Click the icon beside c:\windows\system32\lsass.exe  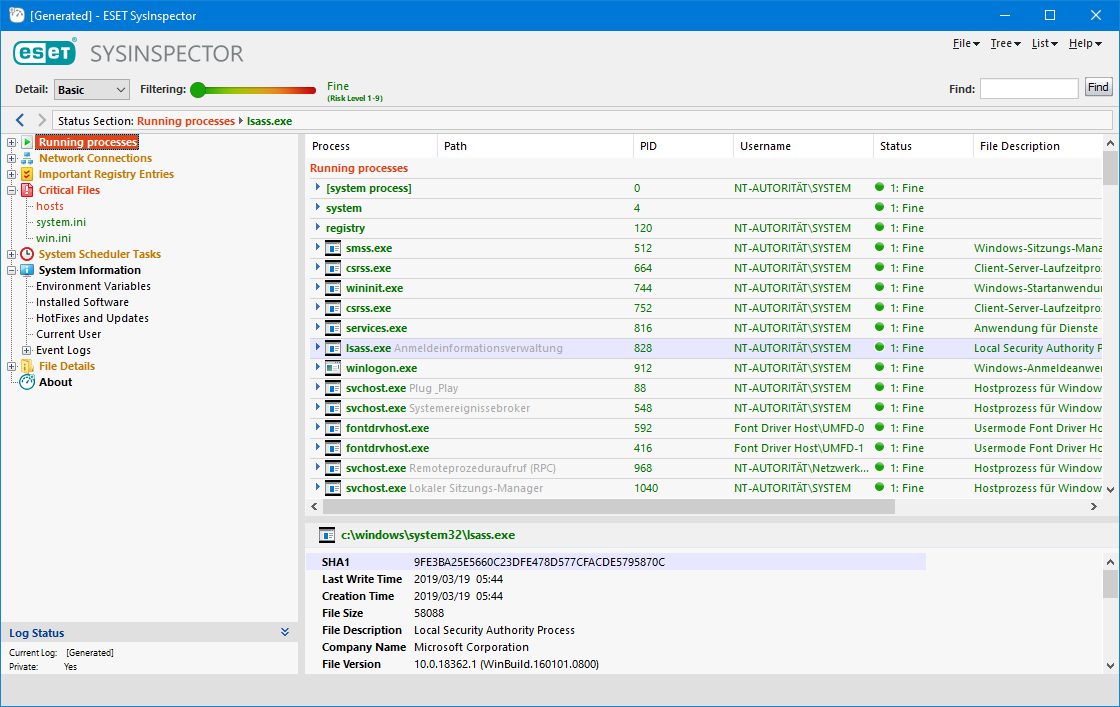(327, 535)
